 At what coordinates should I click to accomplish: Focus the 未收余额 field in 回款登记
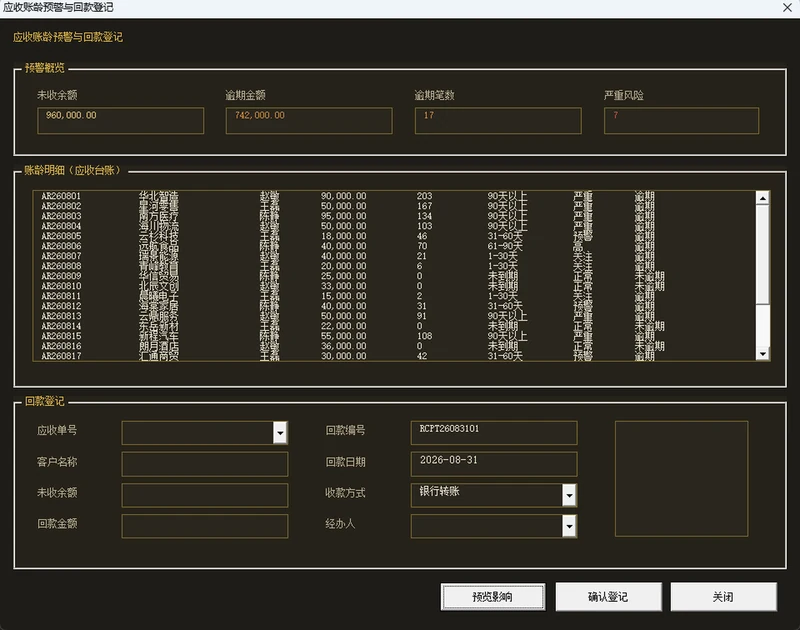tap(205, 495)
